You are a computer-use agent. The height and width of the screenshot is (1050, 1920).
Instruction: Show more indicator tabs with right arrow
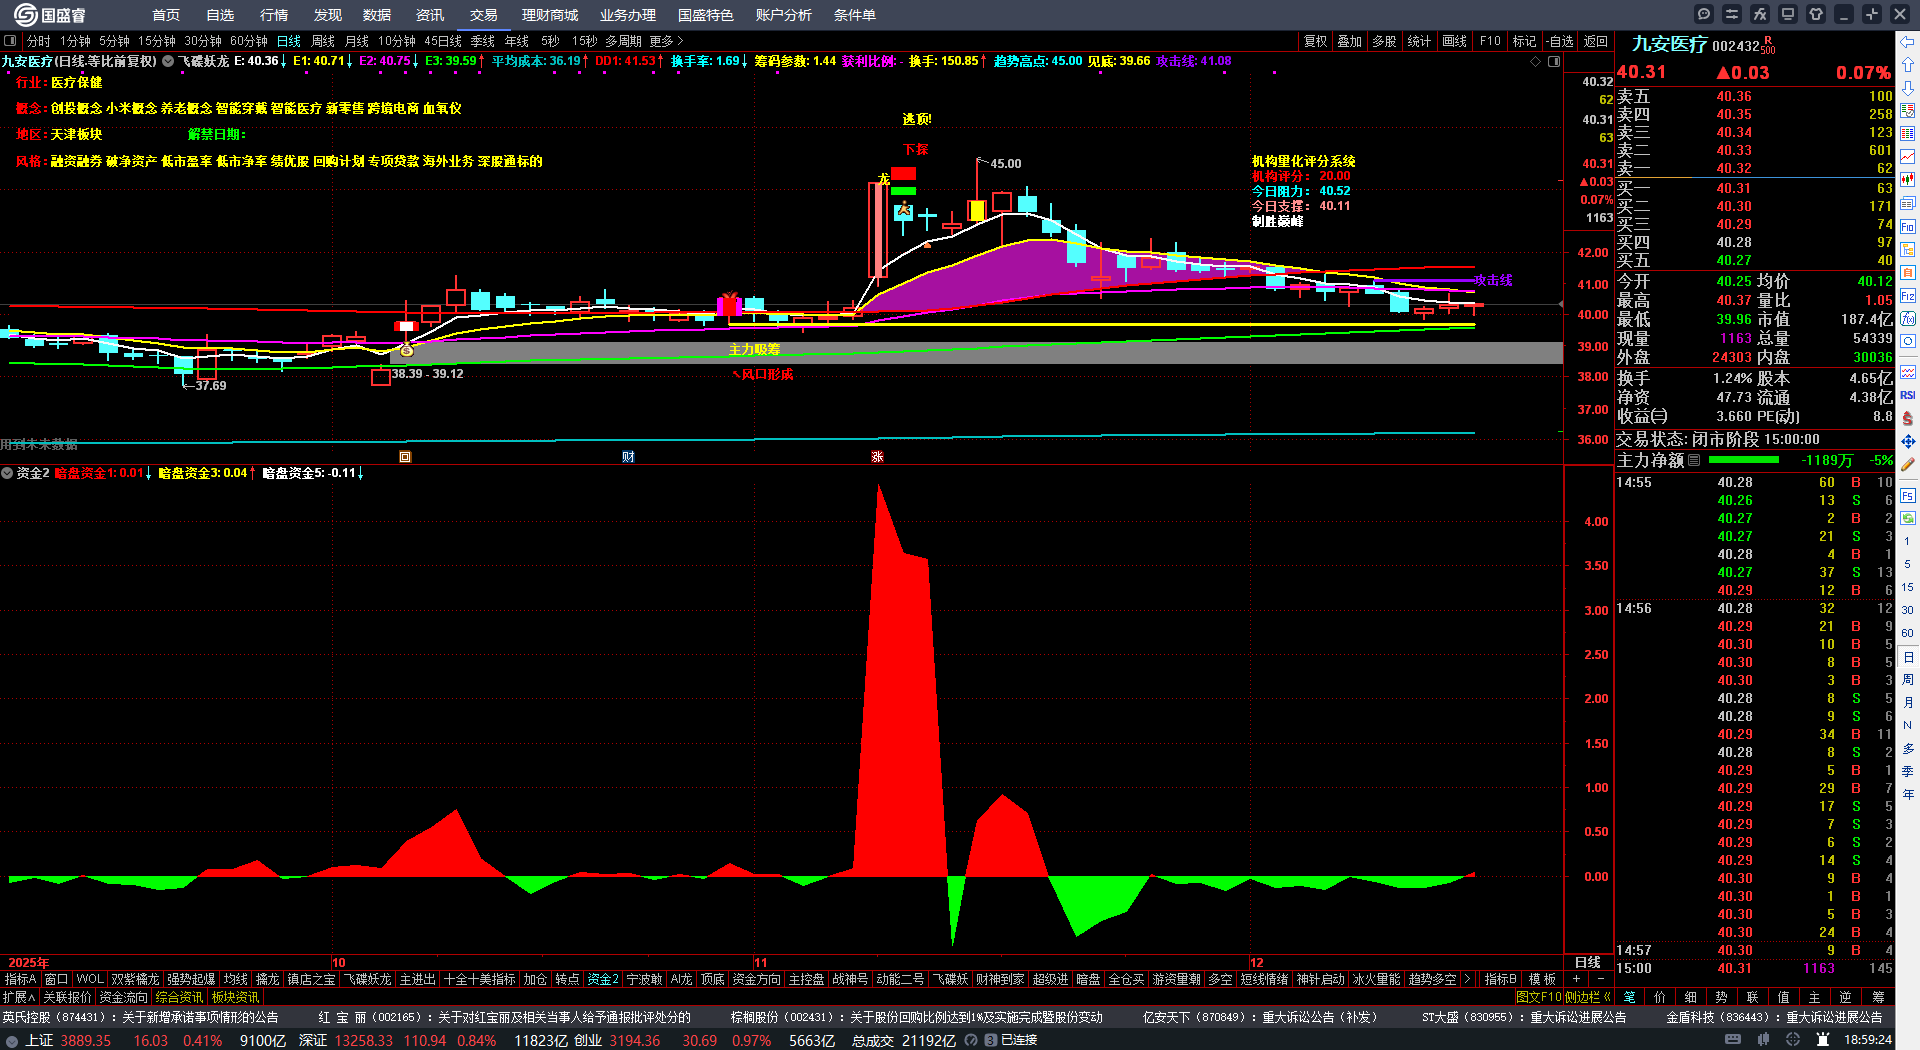[x=1467, y=979]
